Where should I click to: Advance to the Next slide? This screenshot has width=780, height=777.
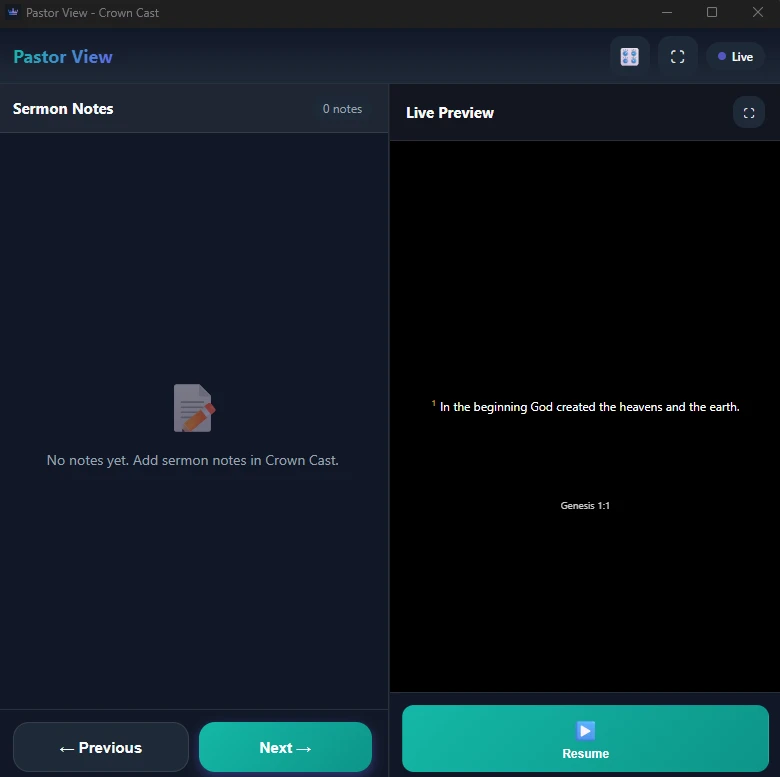(285, 748)
